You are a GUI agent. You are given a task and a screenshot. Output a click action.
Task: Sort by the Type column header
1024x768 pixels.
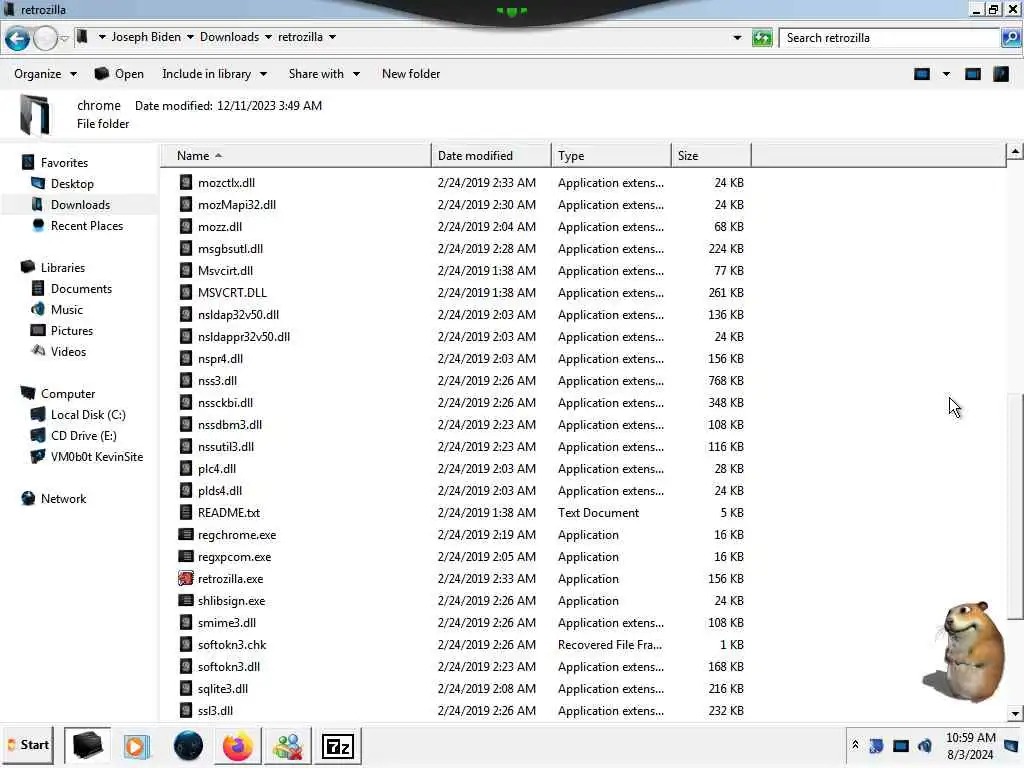pyautogui.click(x=611, y=155)
